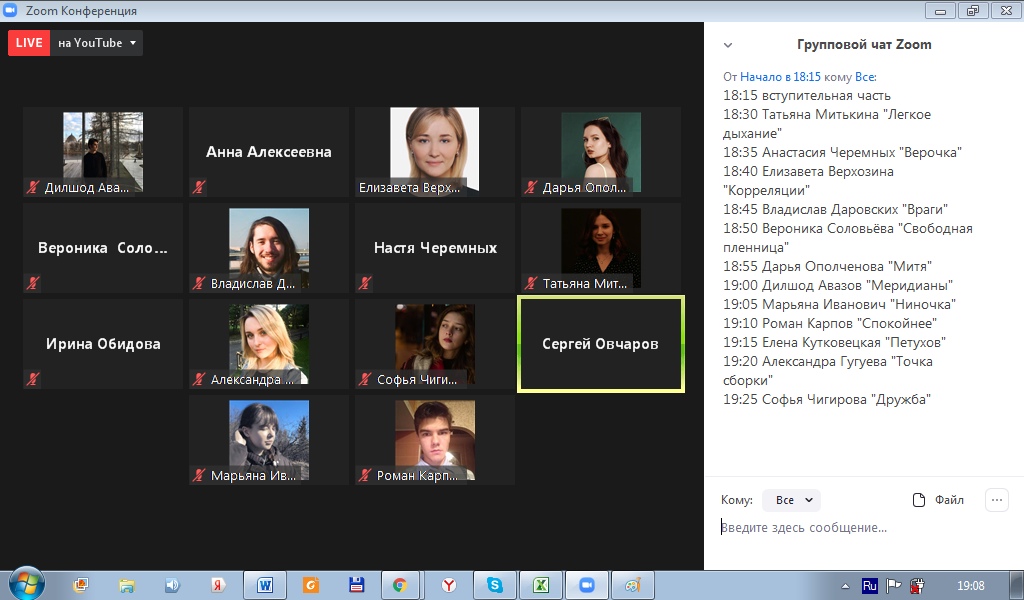1024x600 pixels.
Task: Click the 'Все:' recipient link in chat
Action: 866,77
